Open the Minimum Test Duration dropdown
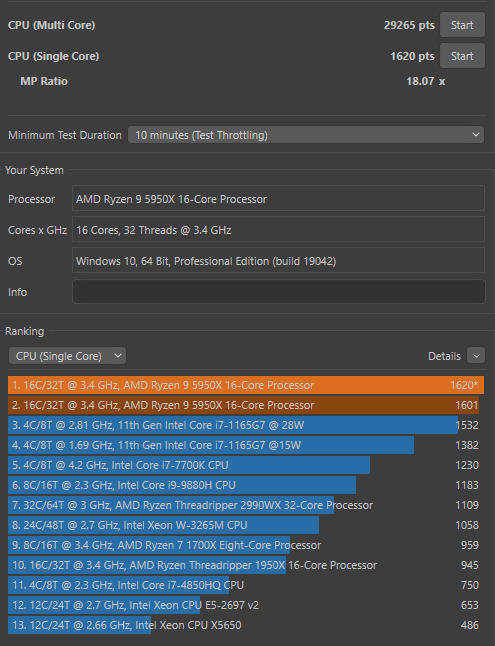The width and height of the screenshot is (495, 646). click(x=306, y=135)
